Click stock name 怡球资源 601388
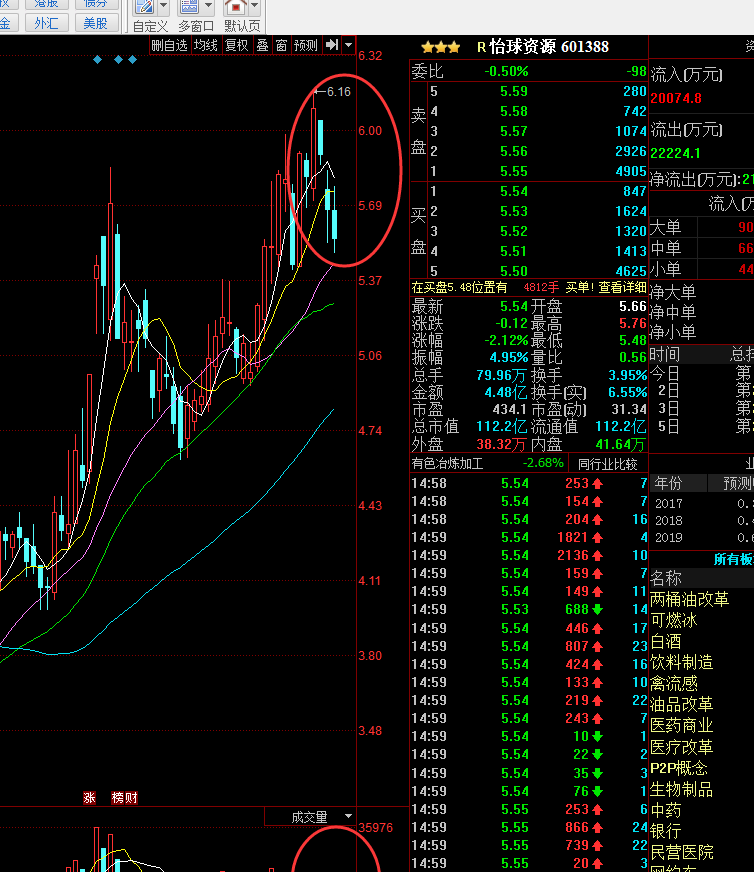The width and height of the screenshot is (754, 872). click(549, 47)
